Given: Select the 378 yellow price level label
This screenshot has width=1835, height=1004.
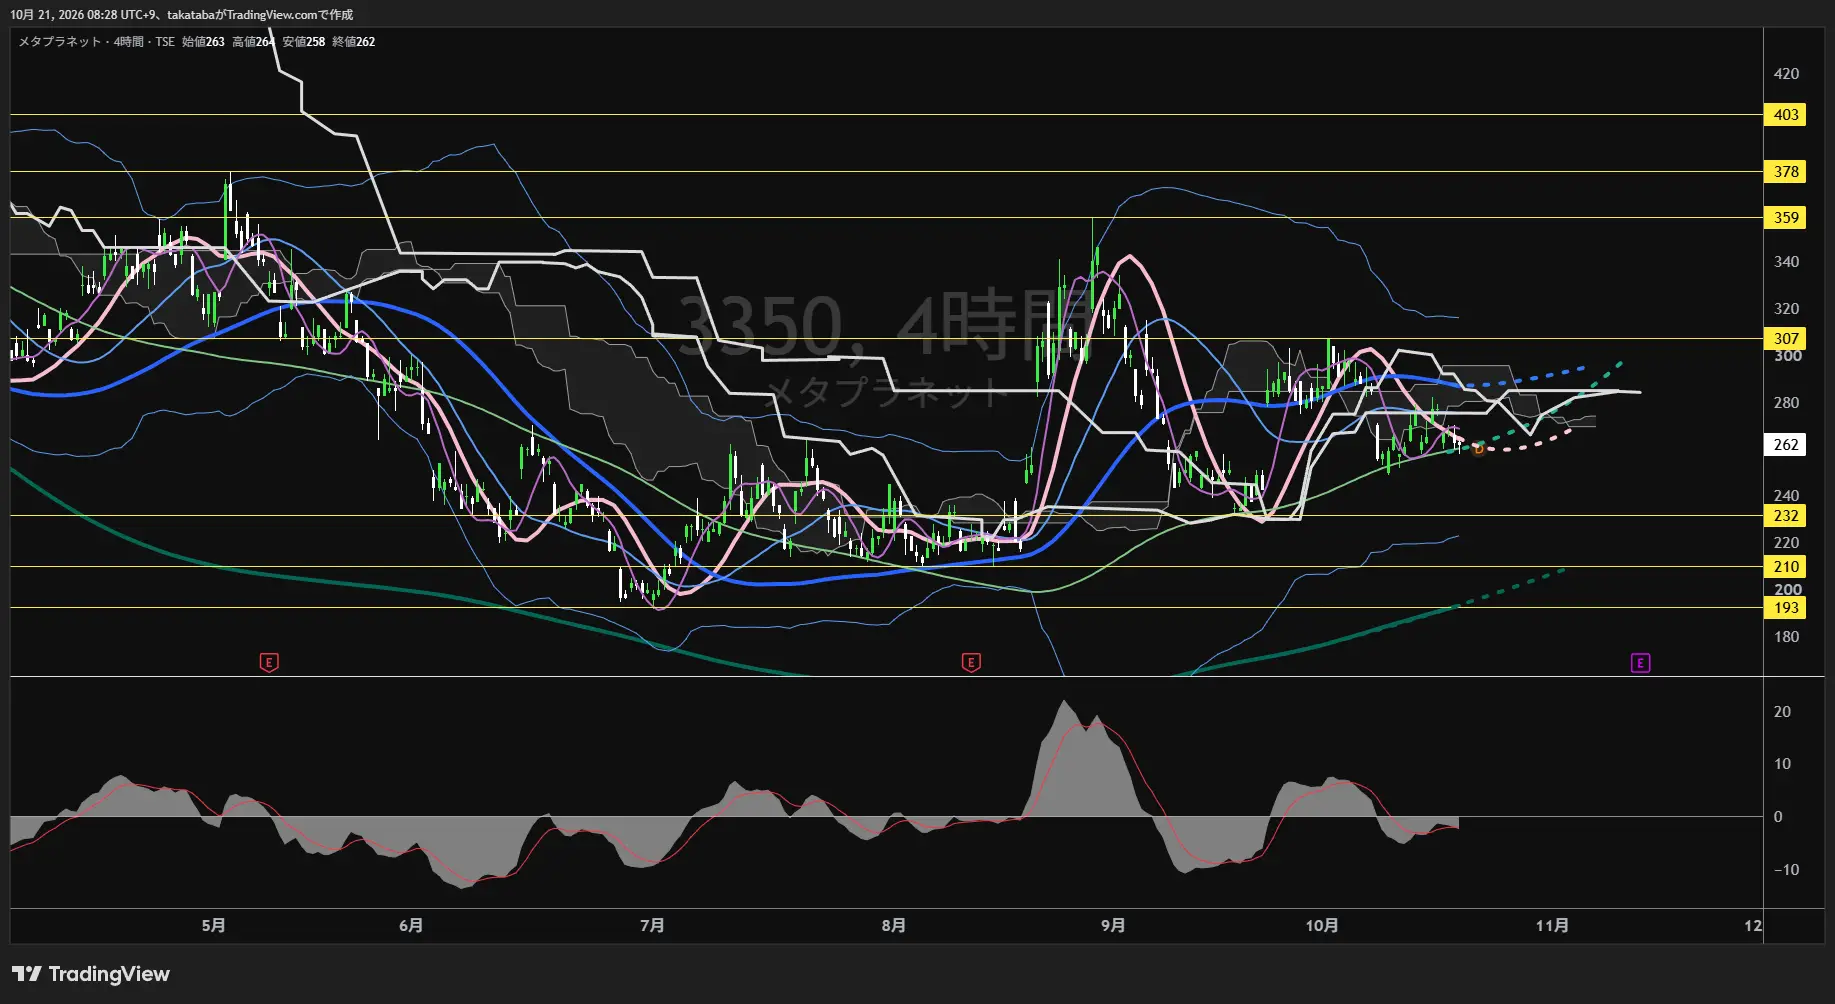Looking at the screenshot, I should [x=1785, y=172].
